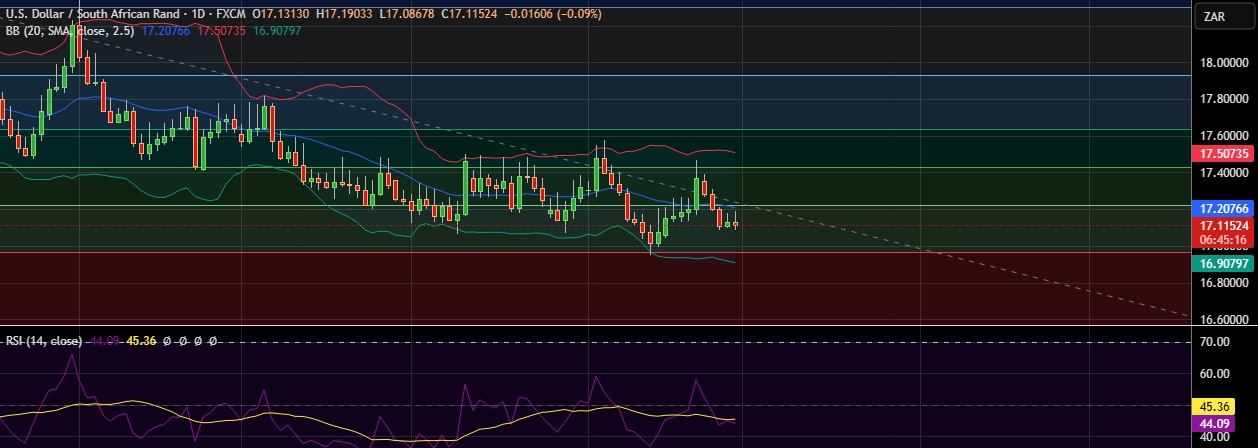Image resolution: width=1258 pixels, height=448 pixels.
Task: Click the 60.00 level on RSI scale
Action: (1214, 374)
